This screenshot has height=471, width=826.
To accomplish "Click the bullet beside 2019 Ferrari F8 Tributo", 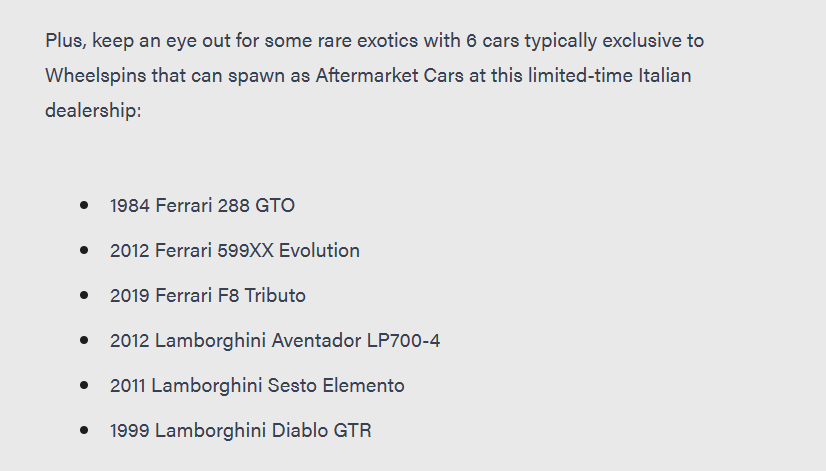I will pyautogui.click(x=84, y=295).
